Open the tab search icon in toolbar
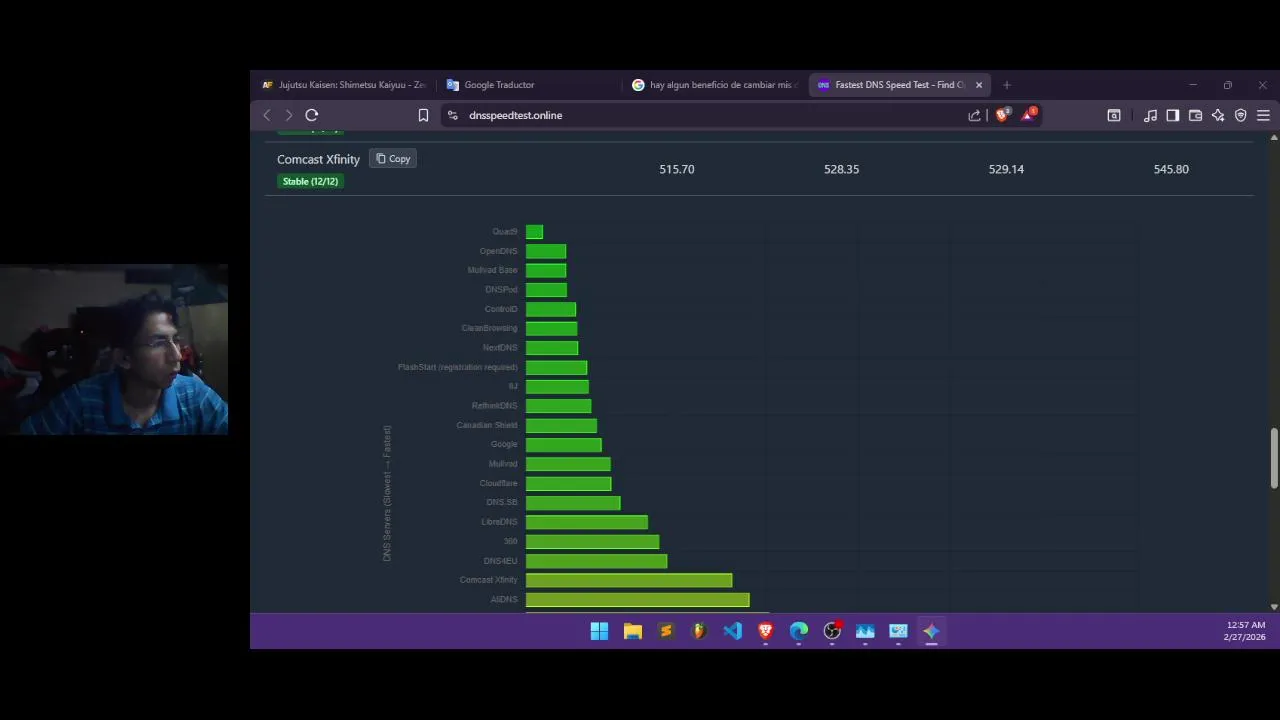The width and height of the screenshot is (1280, 720). [1114, 115]
